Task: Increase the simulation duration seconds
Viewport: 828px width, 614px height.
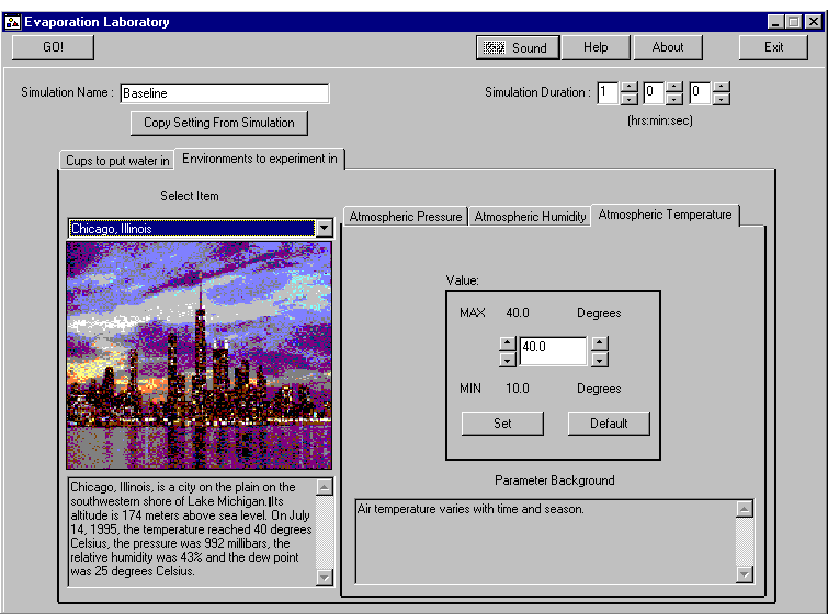Action: [721, 87]
